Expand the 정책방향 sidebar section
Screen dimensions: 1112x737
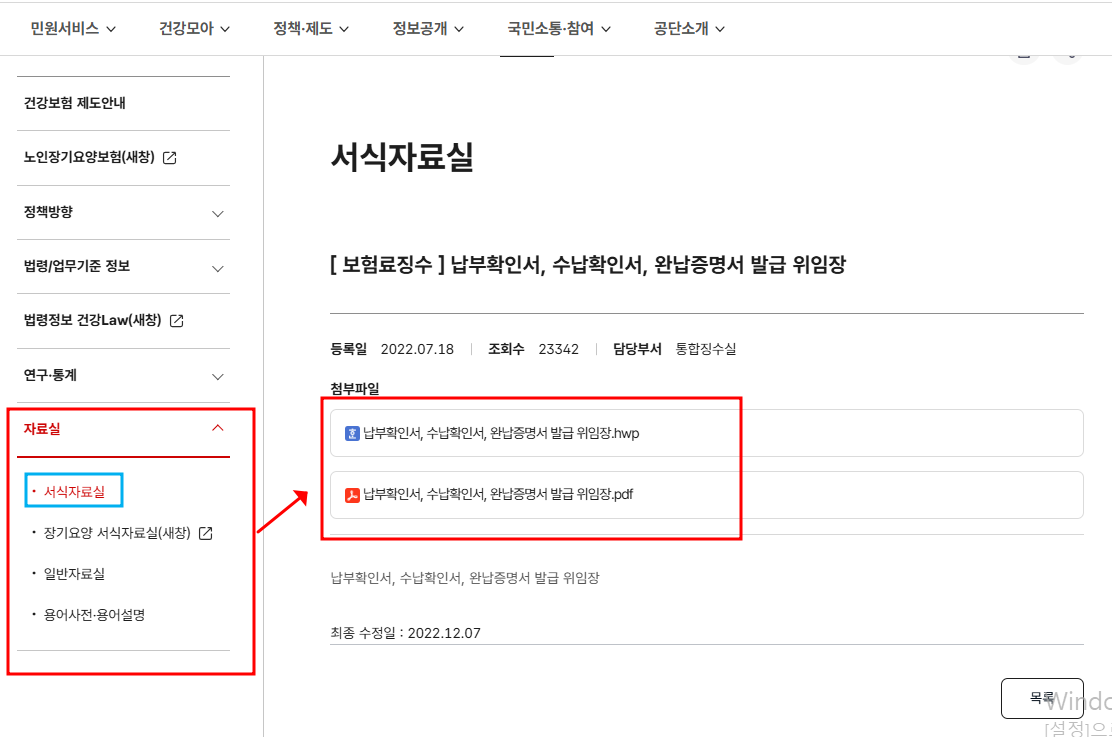coord(218,212)
